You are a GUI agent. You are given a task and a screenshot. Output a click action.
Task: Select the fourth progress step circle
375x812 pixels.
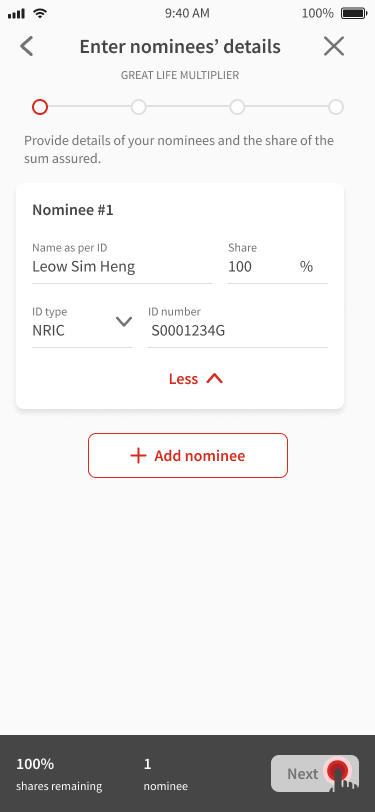(x=336, y=107)
